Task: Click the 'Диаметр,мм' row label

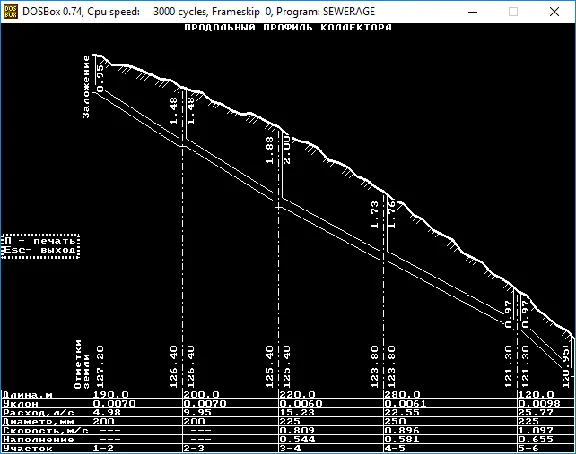Action: (39, 421)
